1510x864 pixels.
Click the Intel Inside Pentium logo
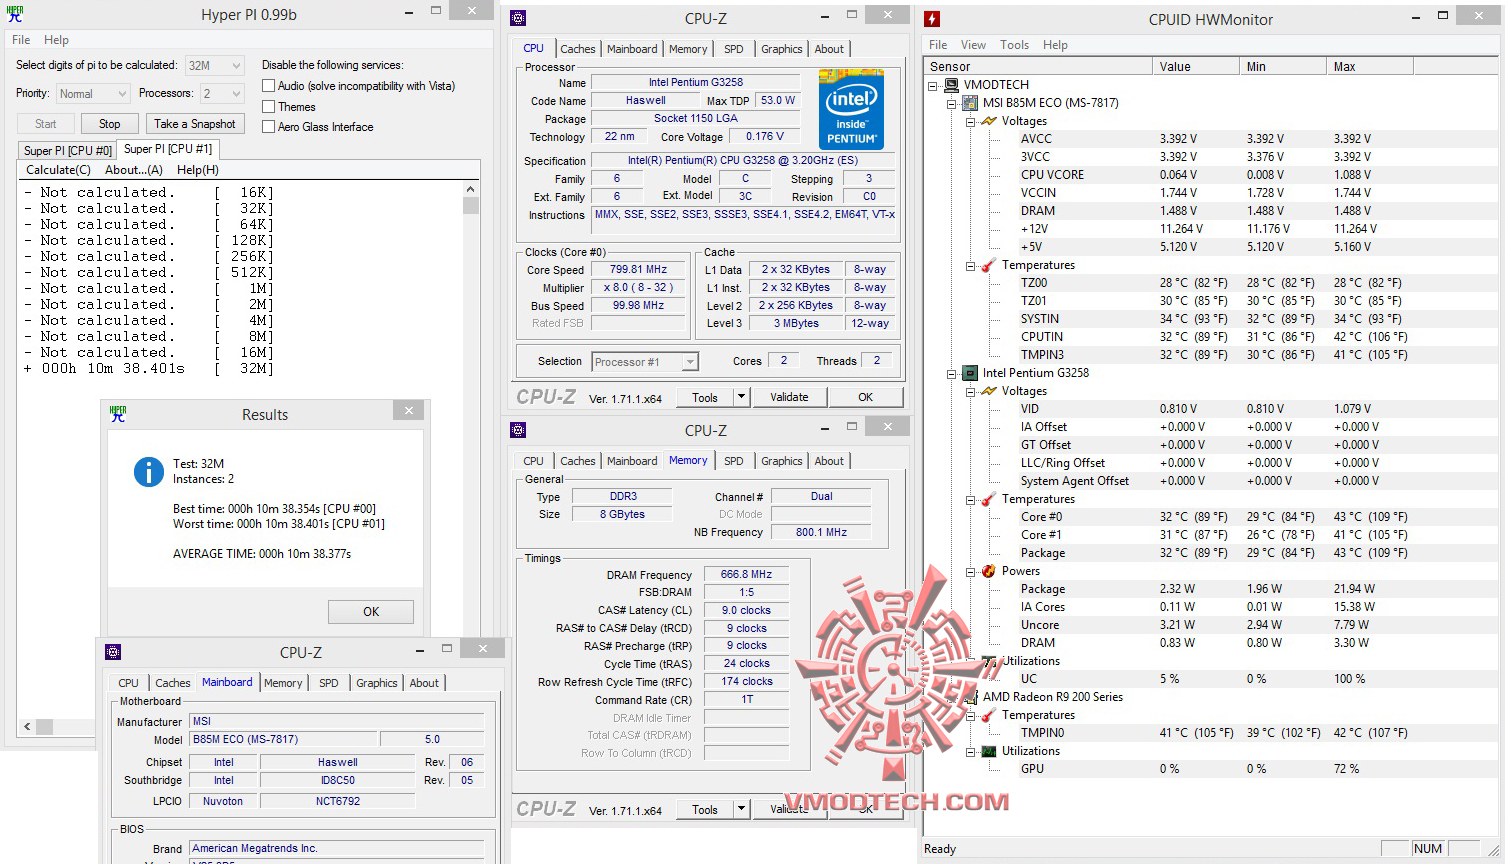tap(851, 109)
